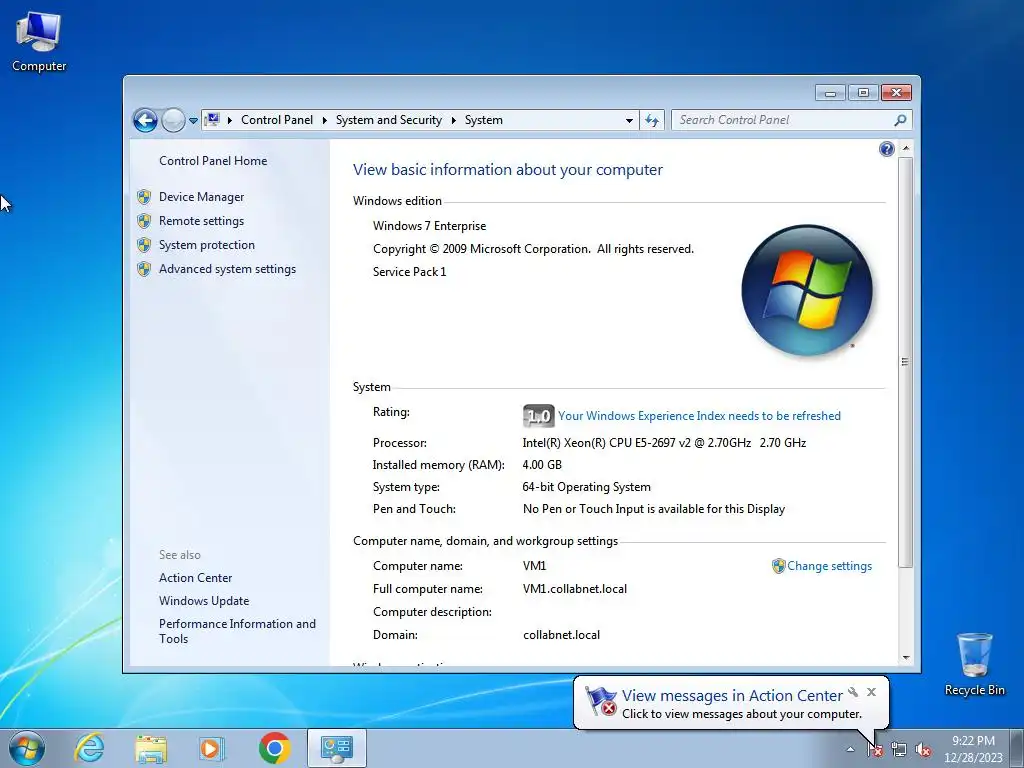Click the View messages in Action Center balloon

tap(731, 703)
